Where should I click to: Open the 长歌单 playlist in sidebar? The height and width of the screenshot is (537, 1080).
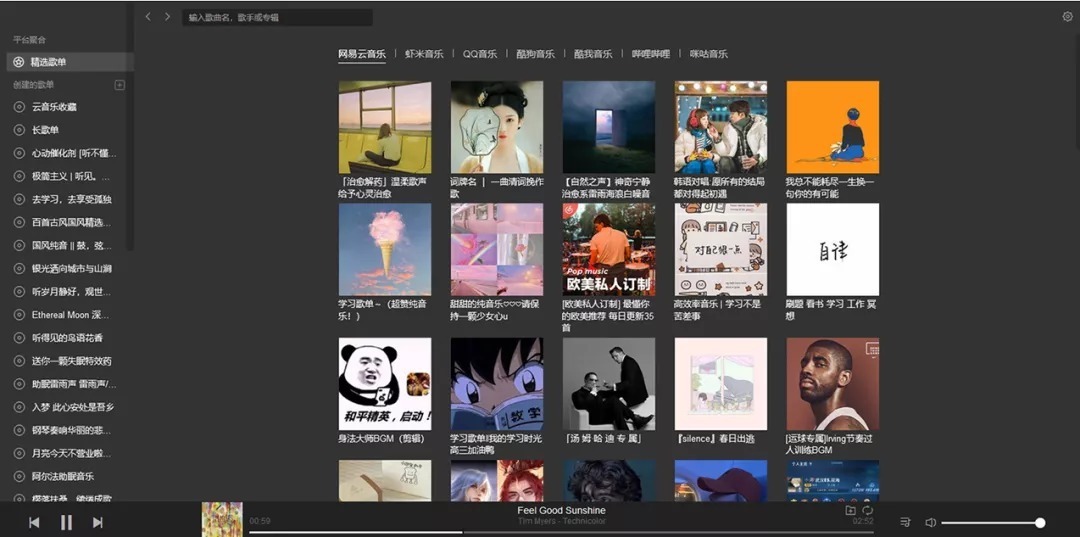pos(45,130)
